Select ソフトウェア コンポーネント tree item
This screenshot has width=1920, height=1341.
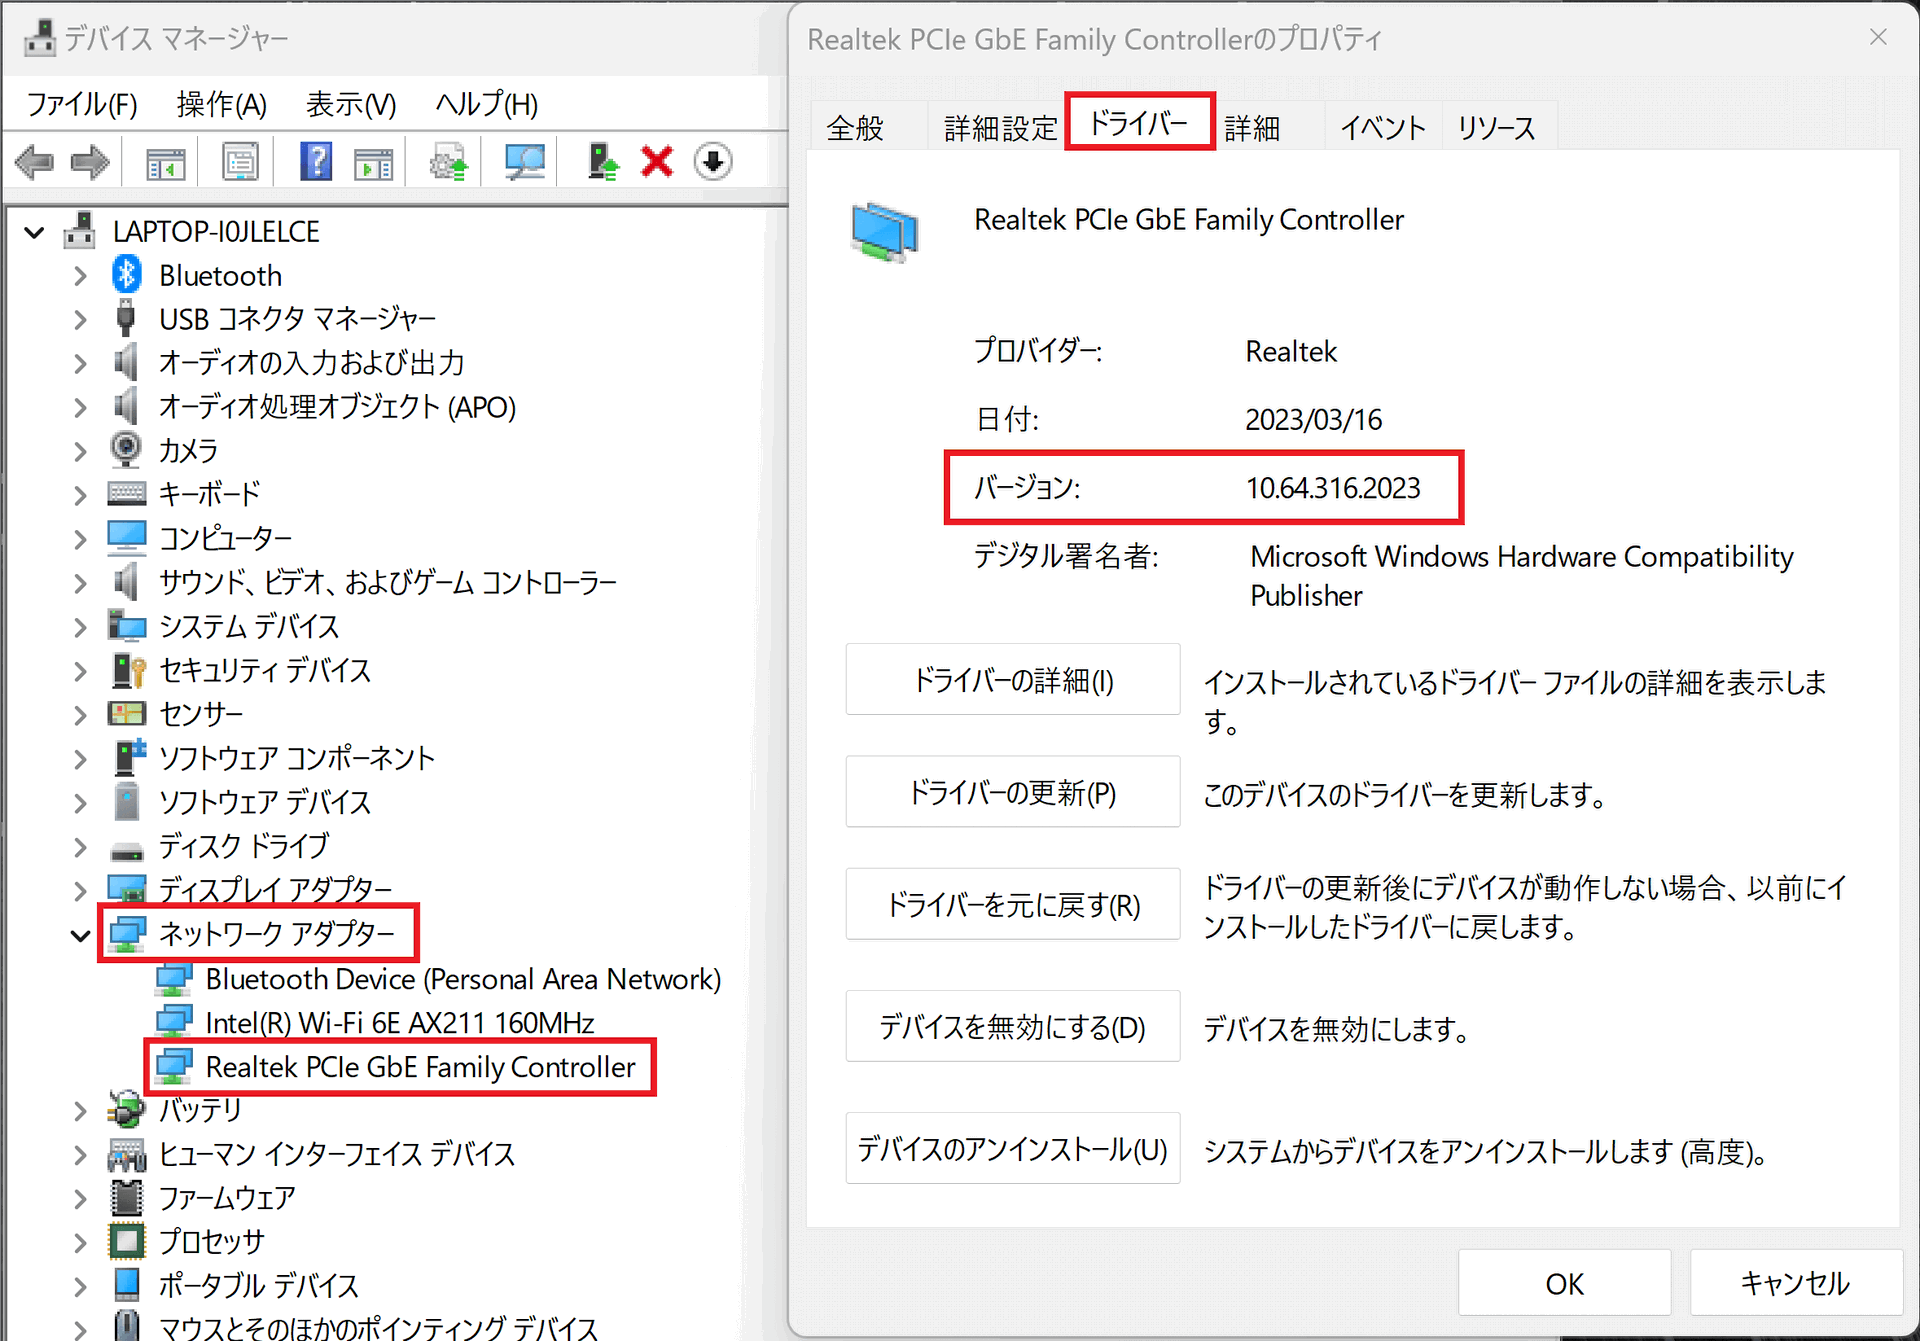297,758
